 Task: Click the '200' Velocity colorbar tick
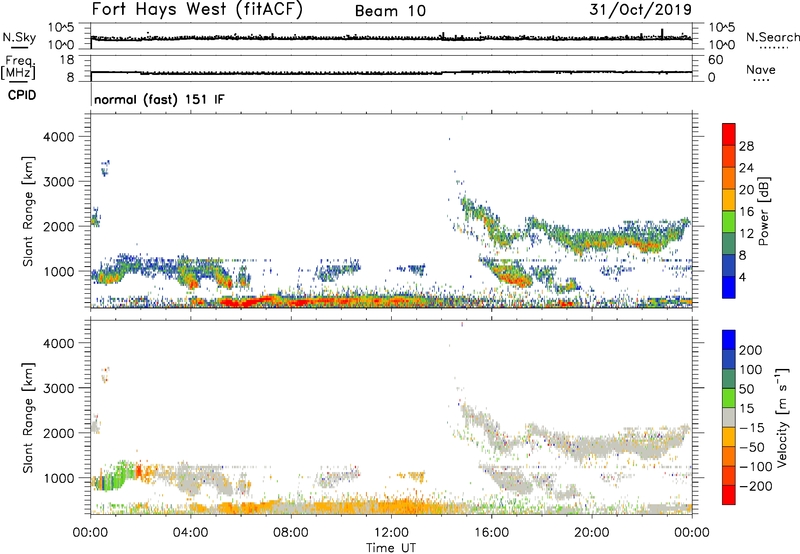pos(750,350)
